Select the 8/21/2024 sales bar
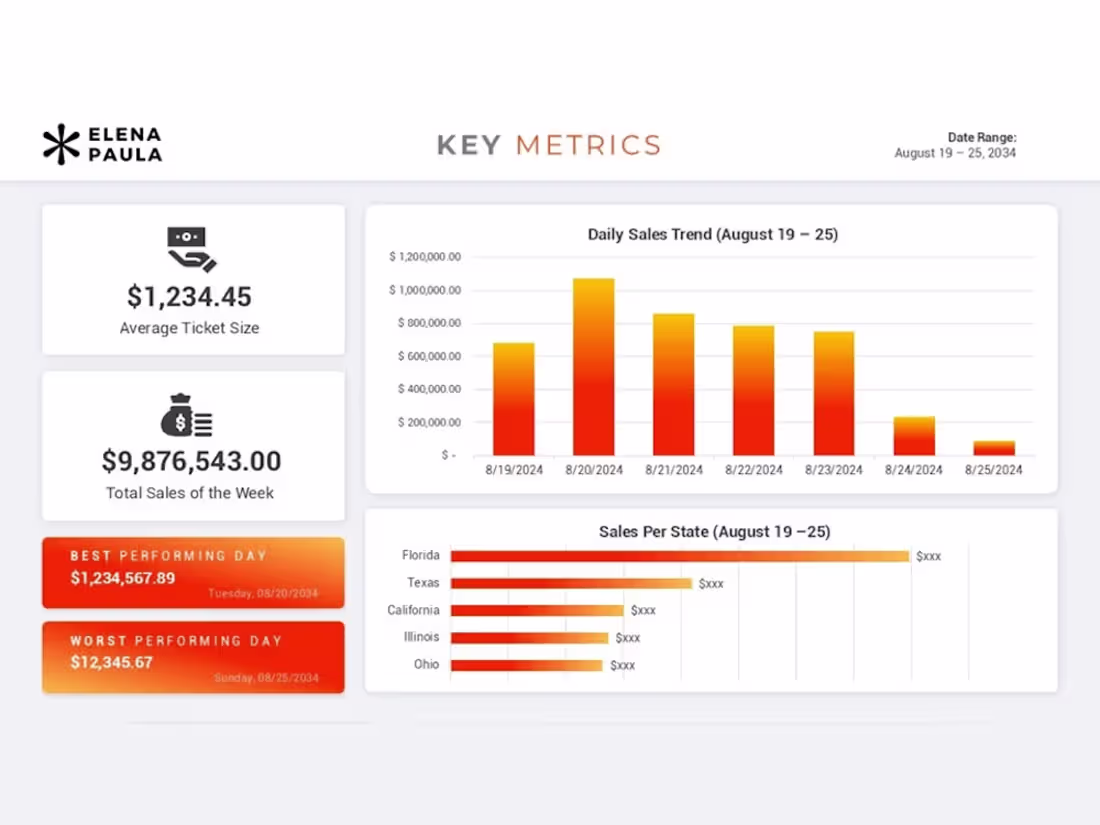The width and height of the screenshot is (1100, 825). tap(673, 384)
